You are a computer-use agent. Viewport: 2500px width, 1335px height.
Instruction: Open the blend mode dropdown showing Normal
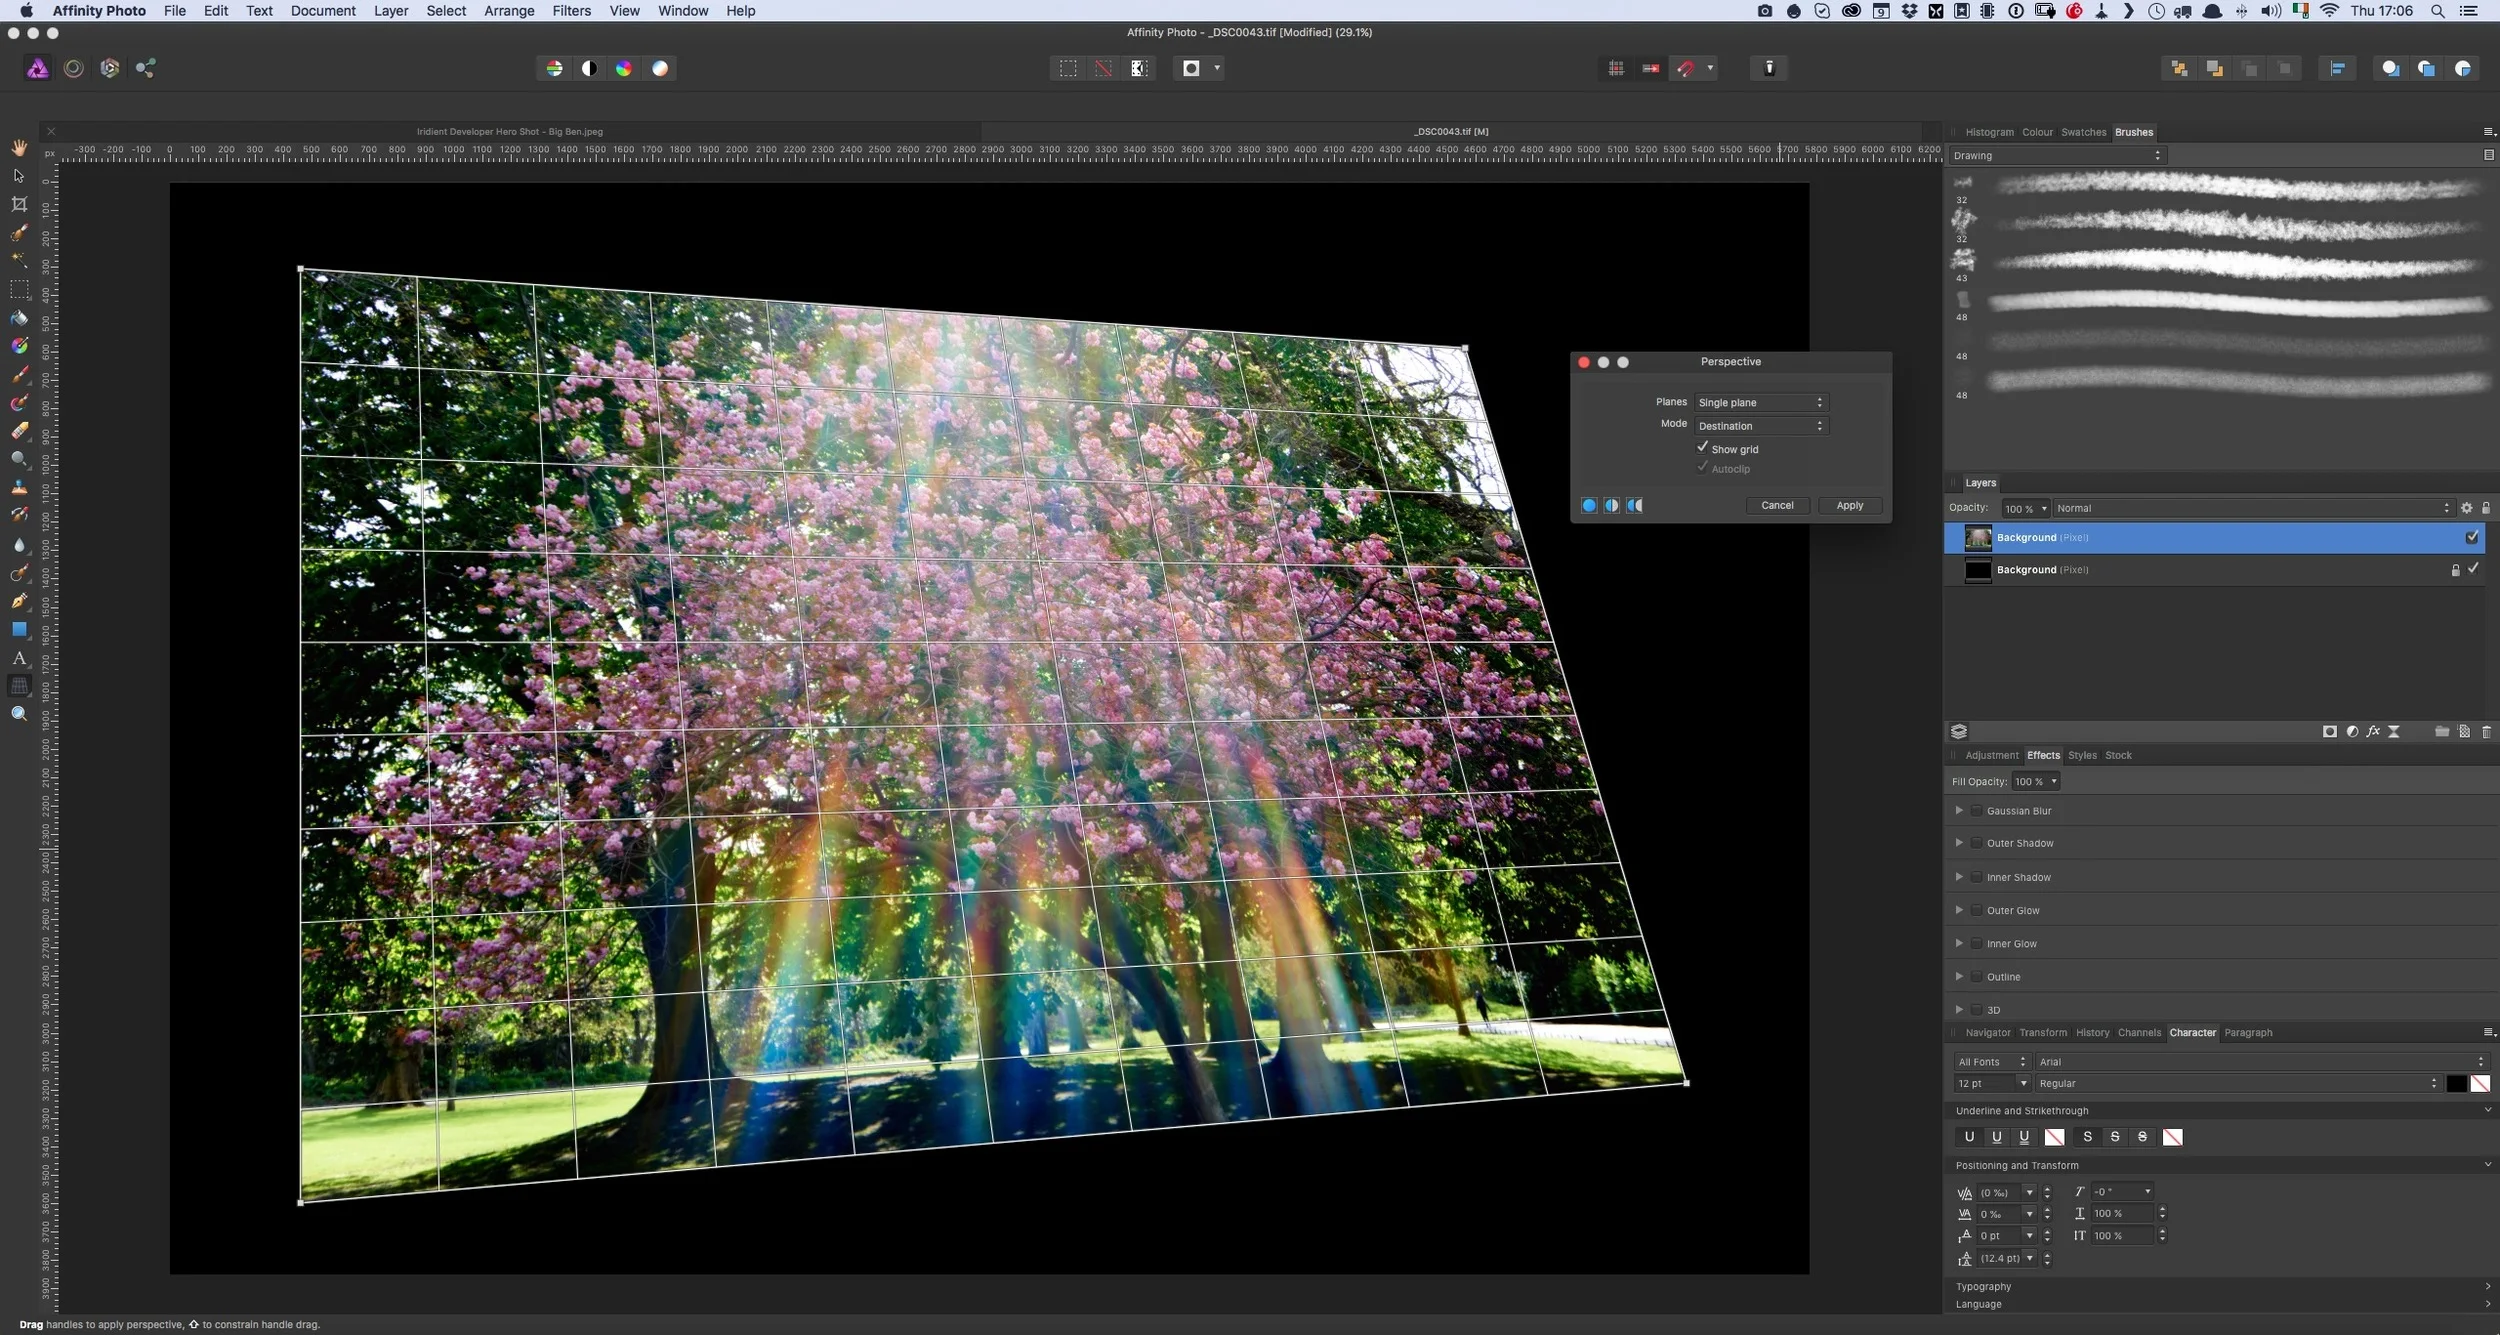tap(2250, 508)
